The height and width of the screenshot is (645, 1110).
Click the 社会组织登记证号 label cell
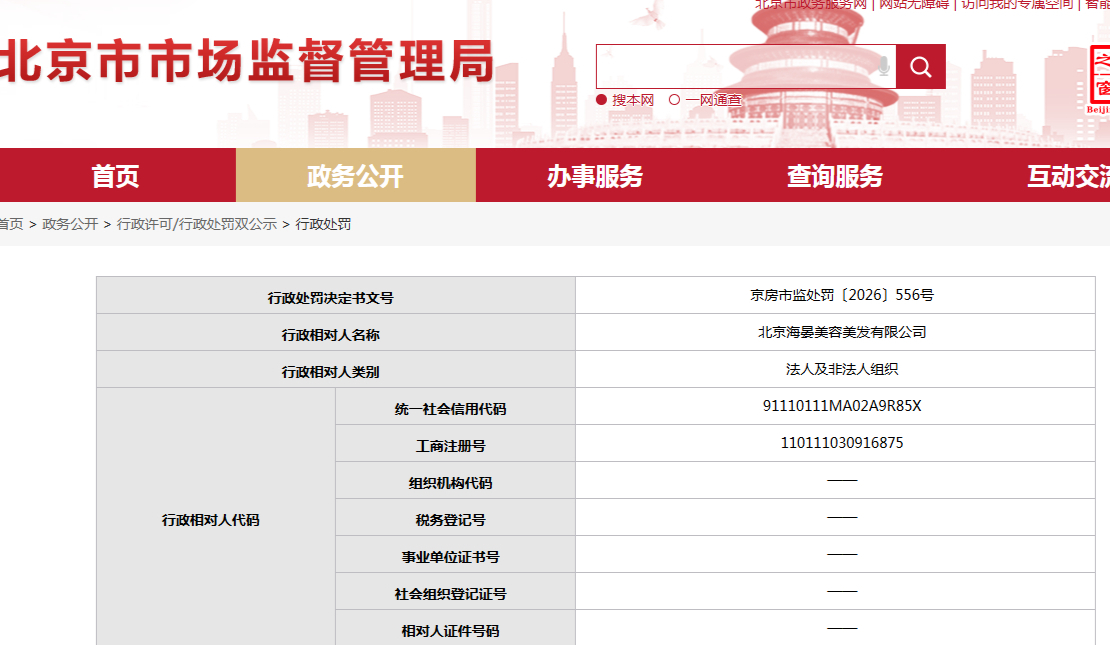[x=455, y=591]
